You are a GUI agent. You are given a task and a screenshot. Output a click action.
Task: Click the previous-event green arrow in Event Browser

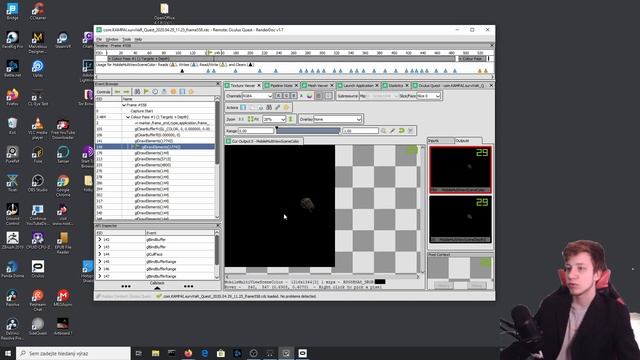click(x=118, y=92)
